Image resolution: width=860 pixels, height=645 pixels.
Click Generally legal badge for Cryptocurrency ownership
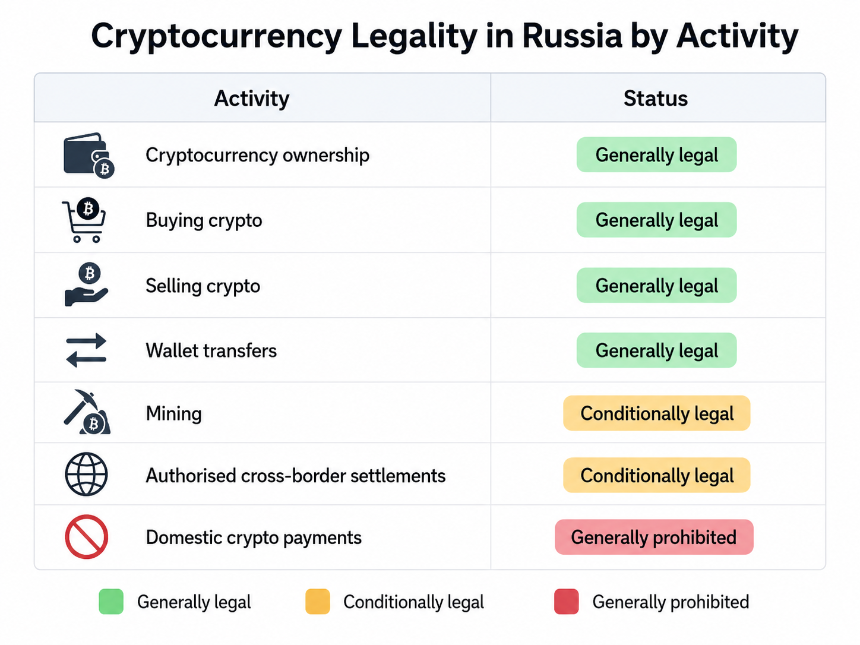[657, 155]
